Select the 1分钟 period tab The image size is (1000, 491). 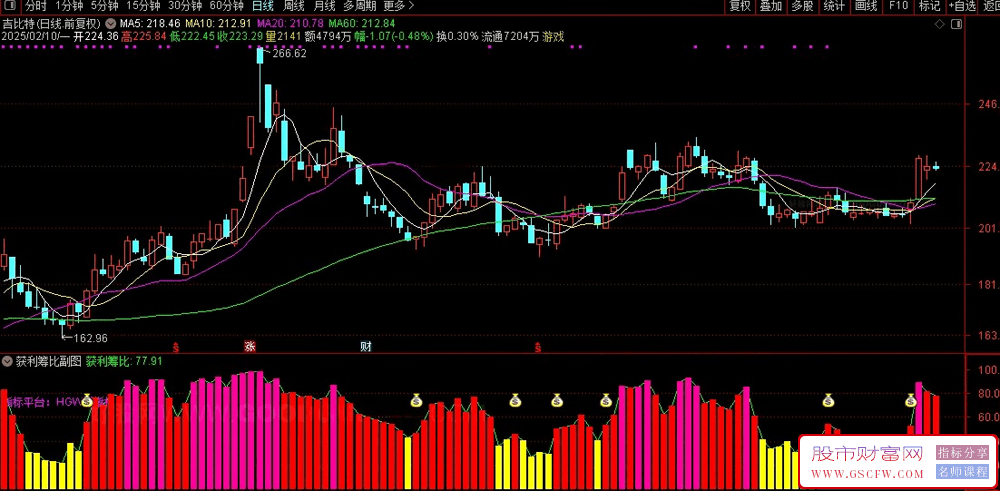click(x=69, y=6)
